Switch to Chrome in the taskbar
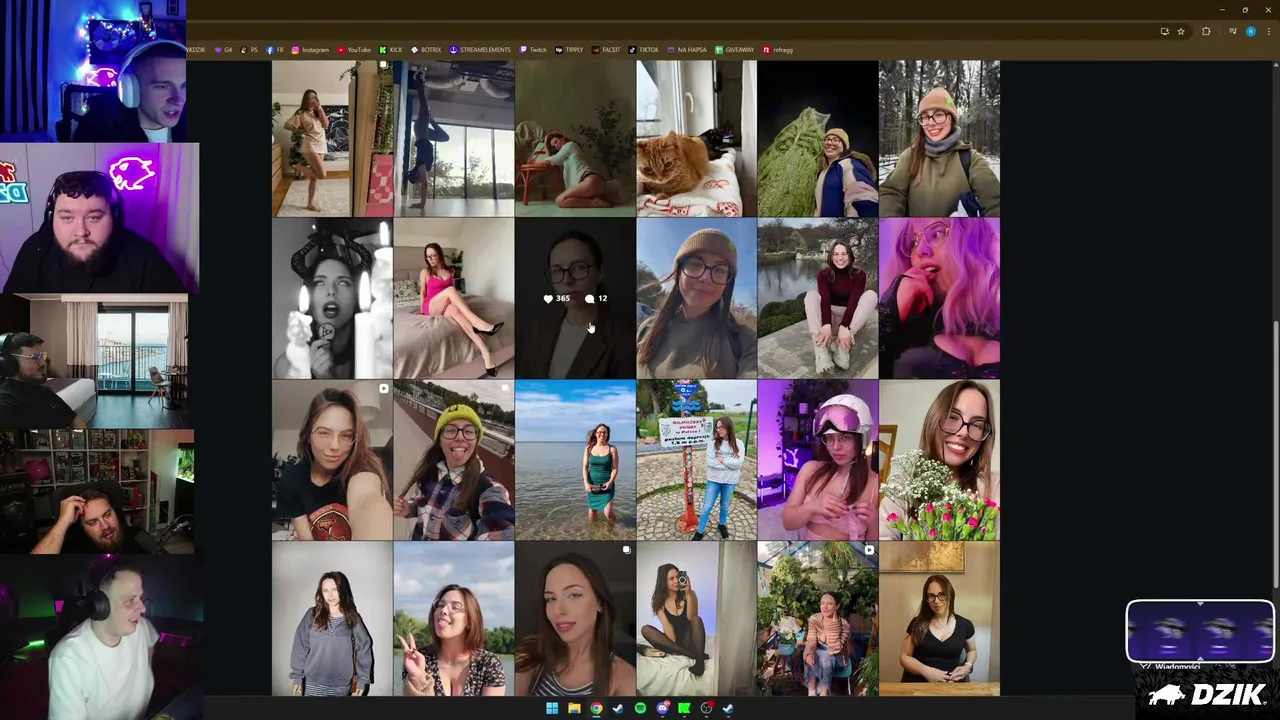This screenshot has height=720, width=1280. click(x=596, y=708)
